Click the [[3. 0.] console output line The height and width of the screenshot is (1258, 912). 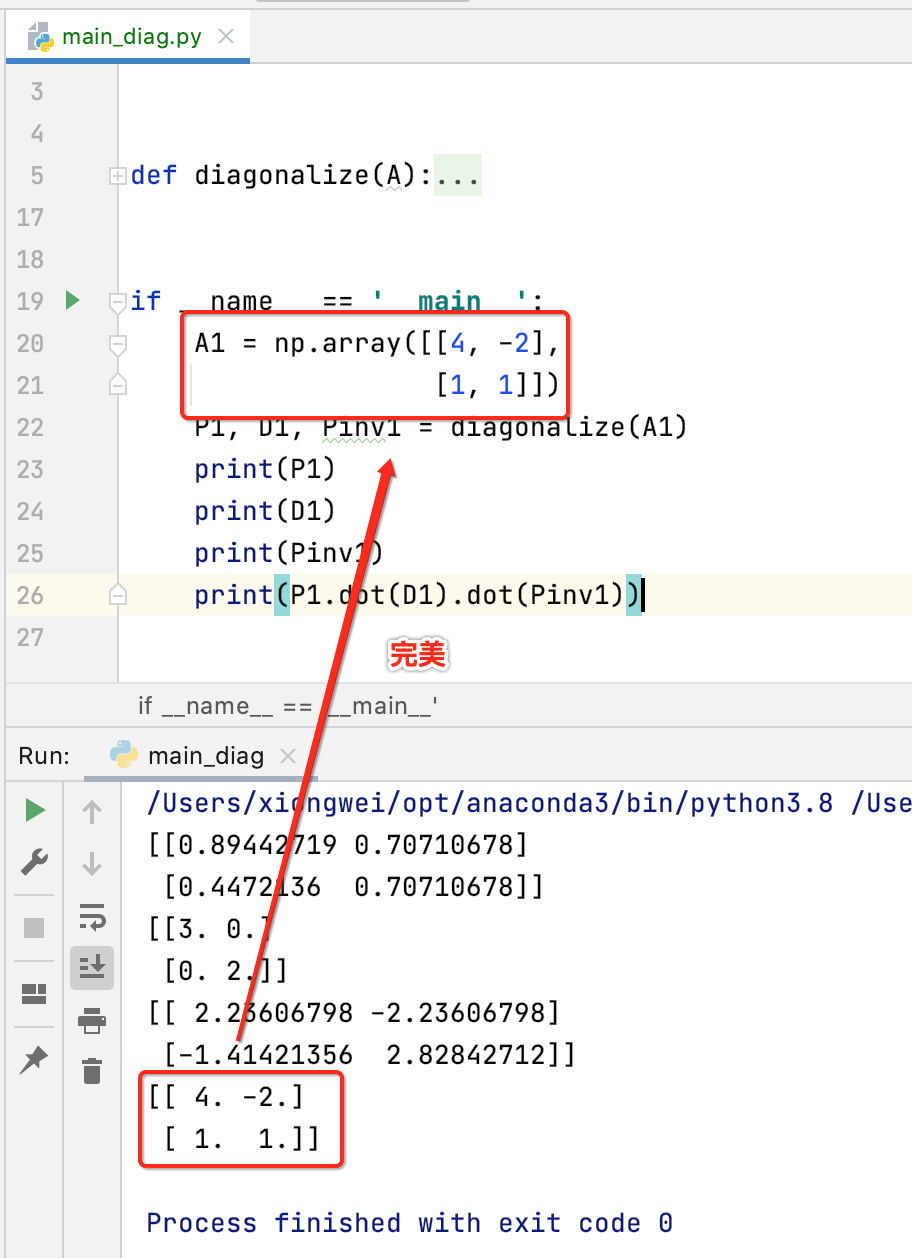[x=209, y=929]
